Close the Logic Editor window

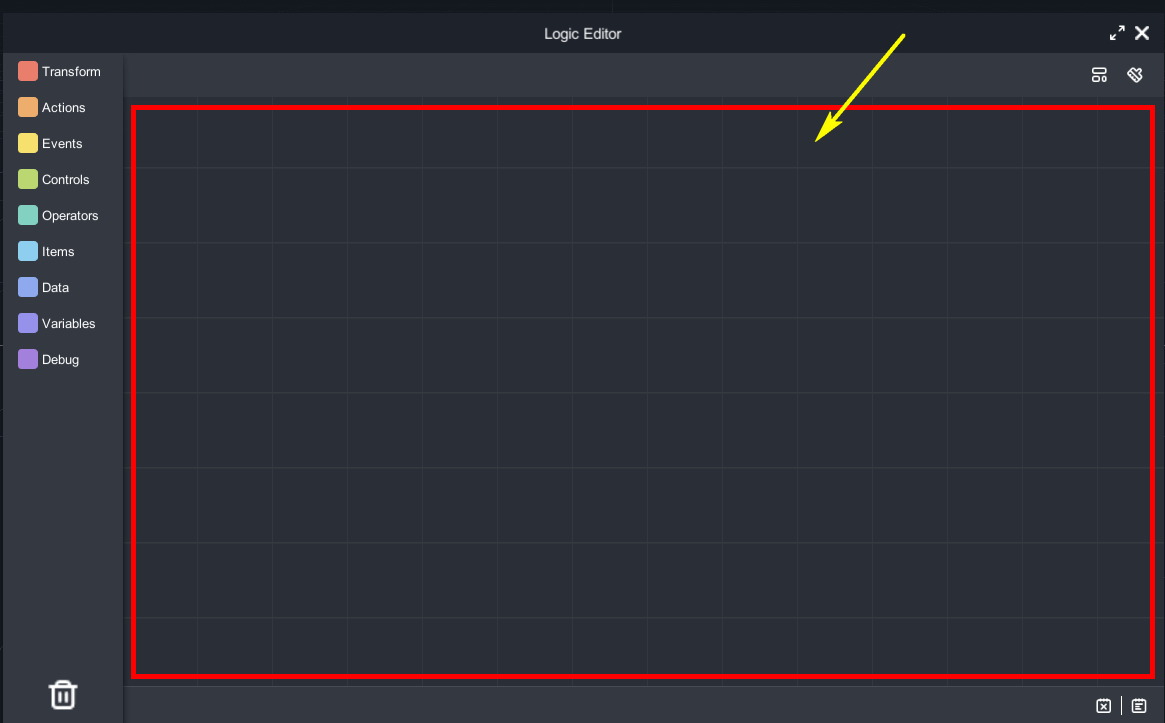coord(1142,33)
